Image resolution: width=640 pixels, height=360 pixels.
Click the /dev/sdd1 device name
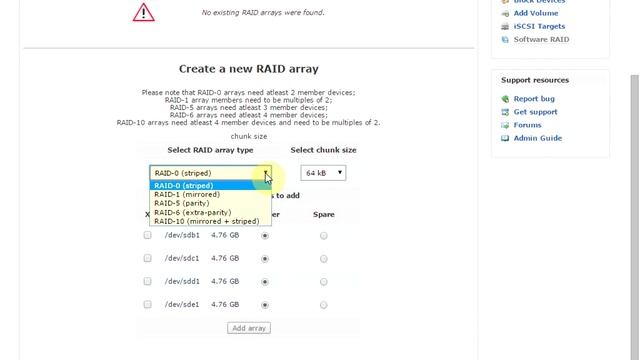(x=182, y=281)
